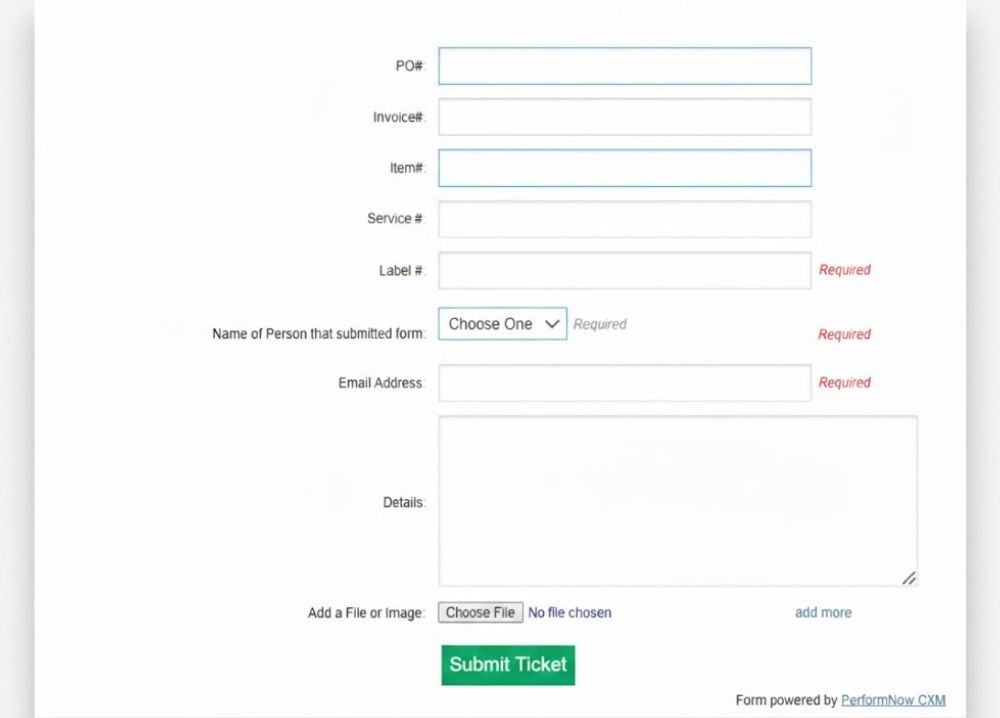Click the Name of Person that submitted form label
Image resolution: width=1000 pixels, height=718 pixels.
click(x=321, y=333)
